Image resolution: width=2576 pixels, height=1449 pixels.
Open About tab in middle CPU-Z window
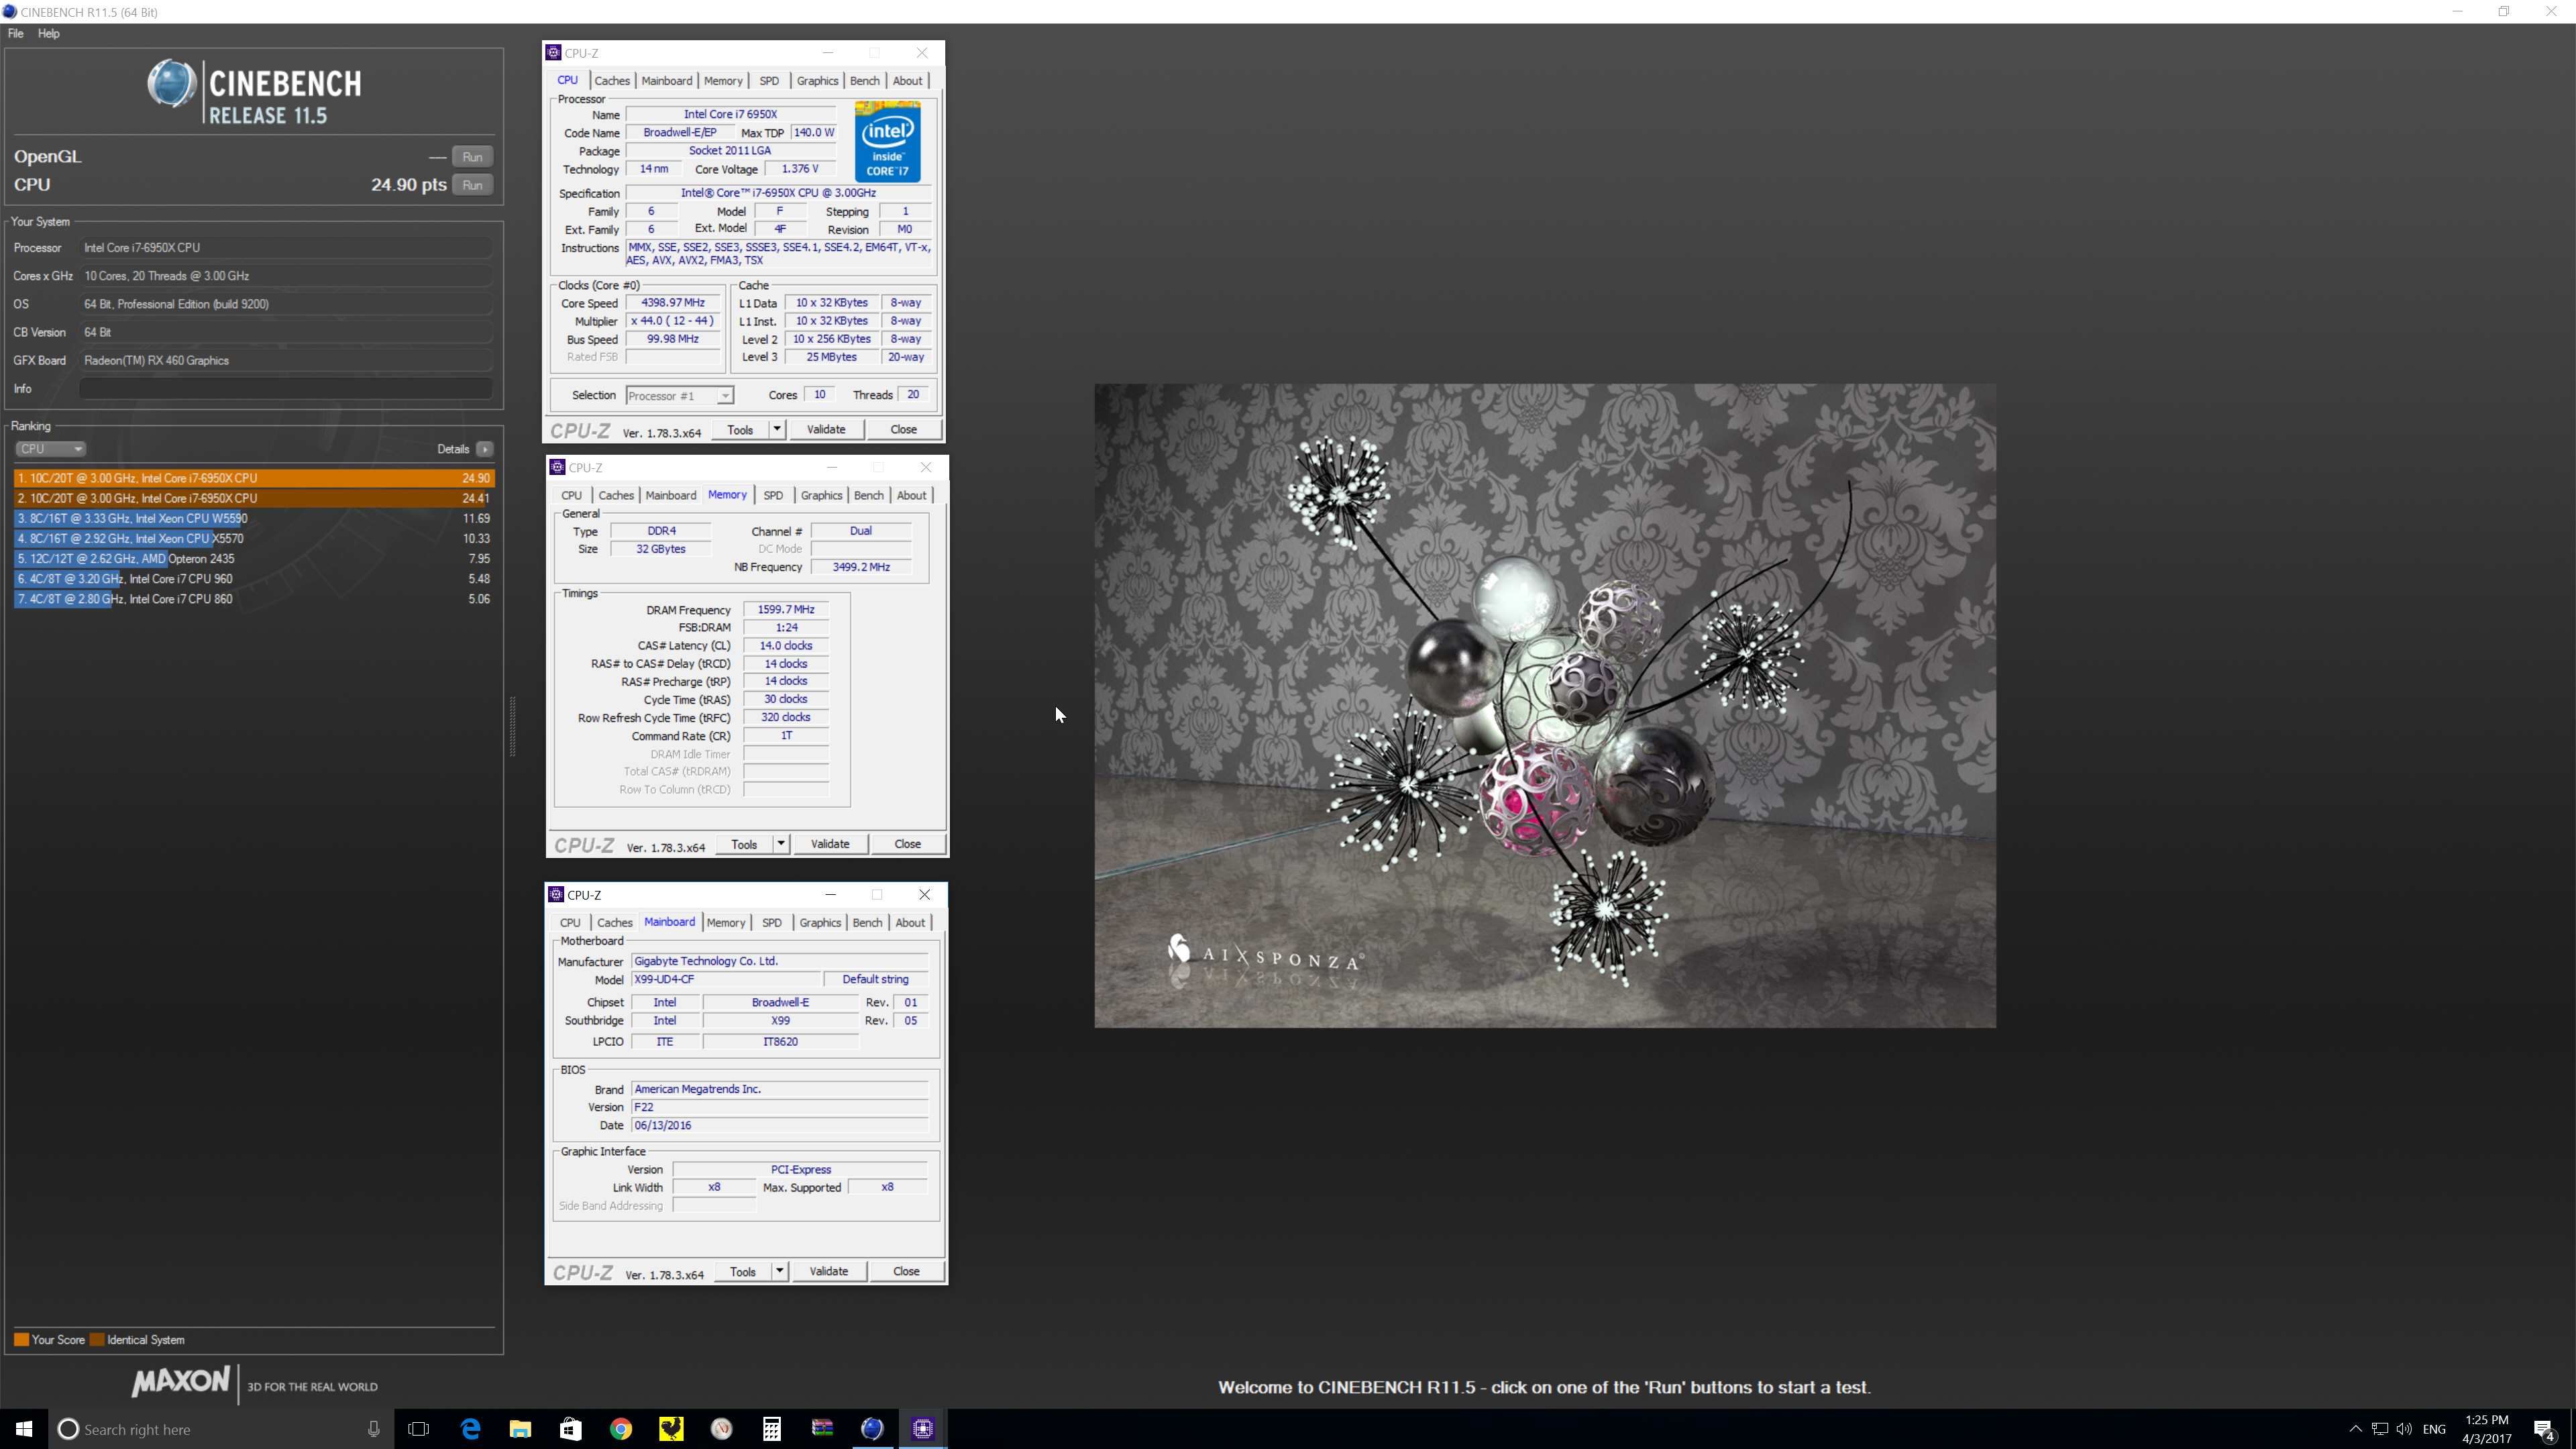point(911,495)
